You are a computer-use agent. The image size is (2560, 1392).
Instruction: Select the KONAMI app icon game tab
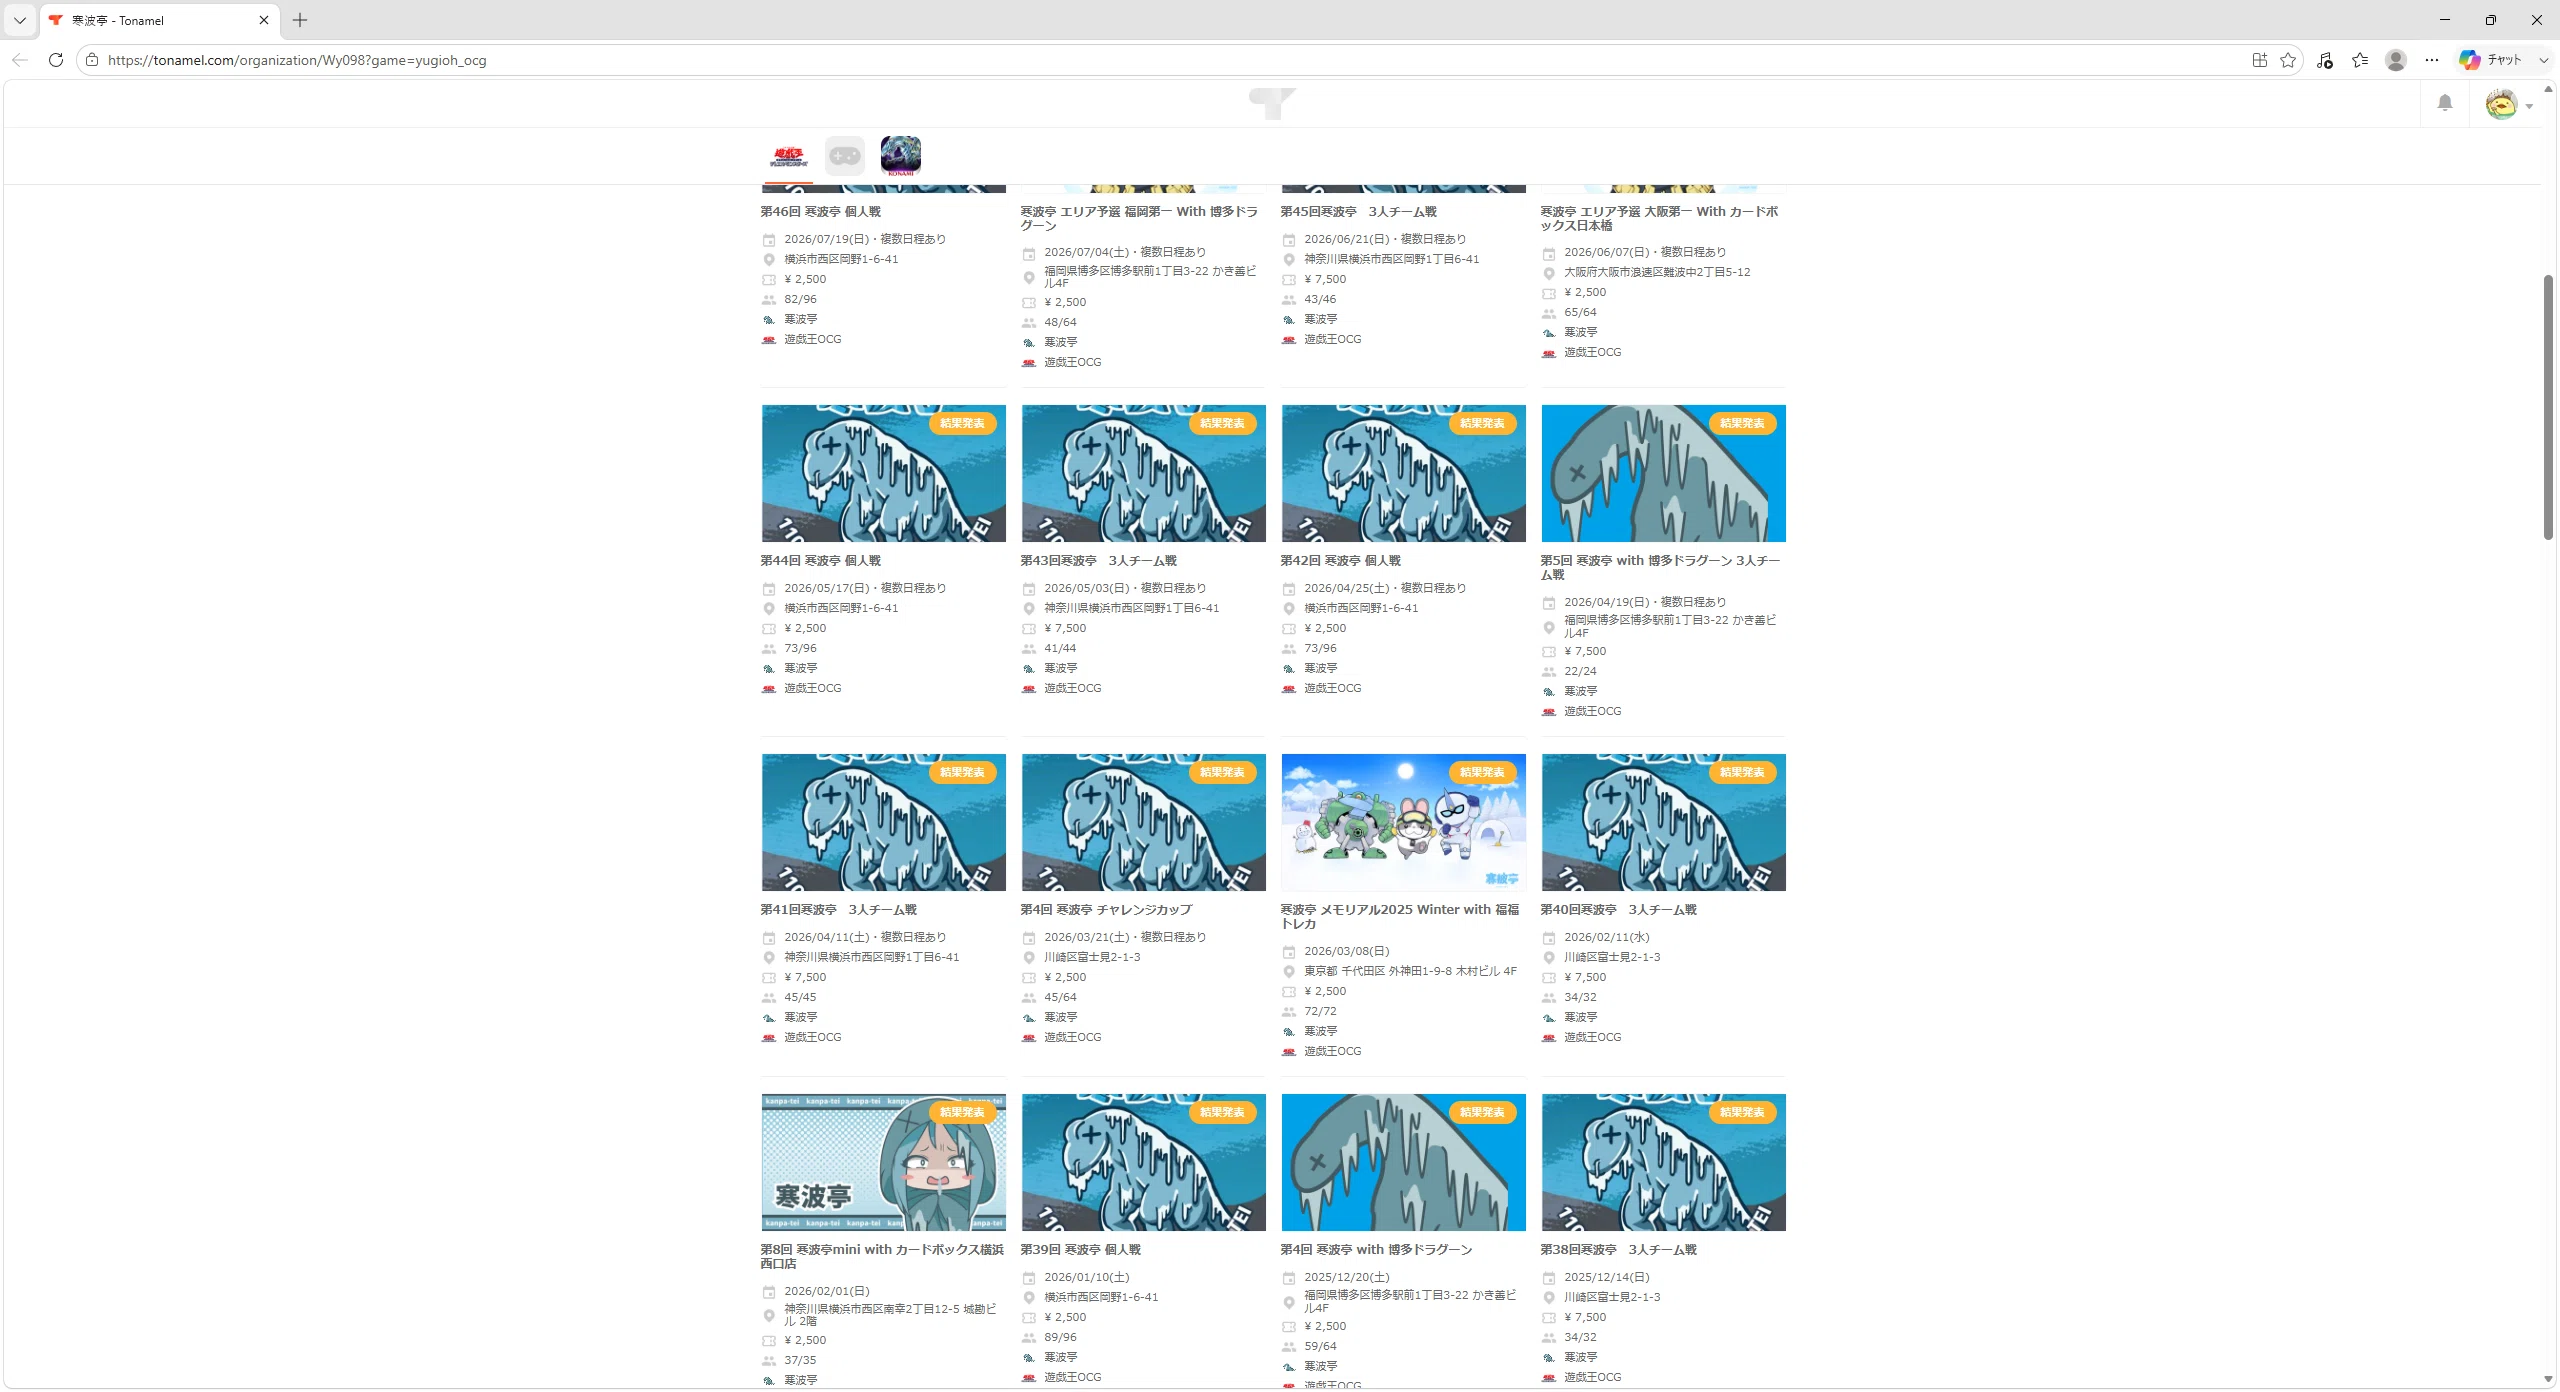pyautogui.click(x=901, y=156)
